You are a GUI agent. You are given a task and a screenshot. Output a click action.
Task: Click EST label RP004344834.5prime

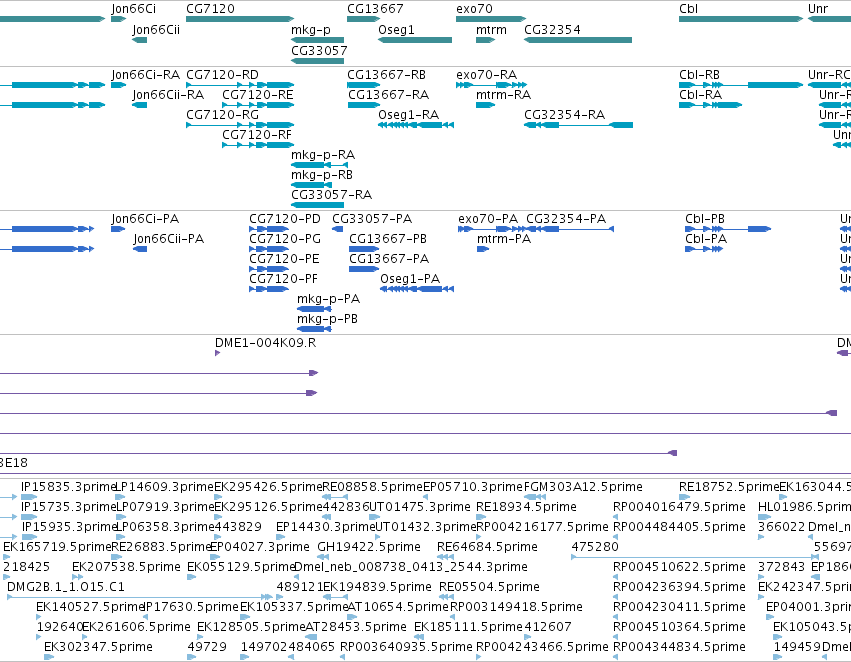679,647
